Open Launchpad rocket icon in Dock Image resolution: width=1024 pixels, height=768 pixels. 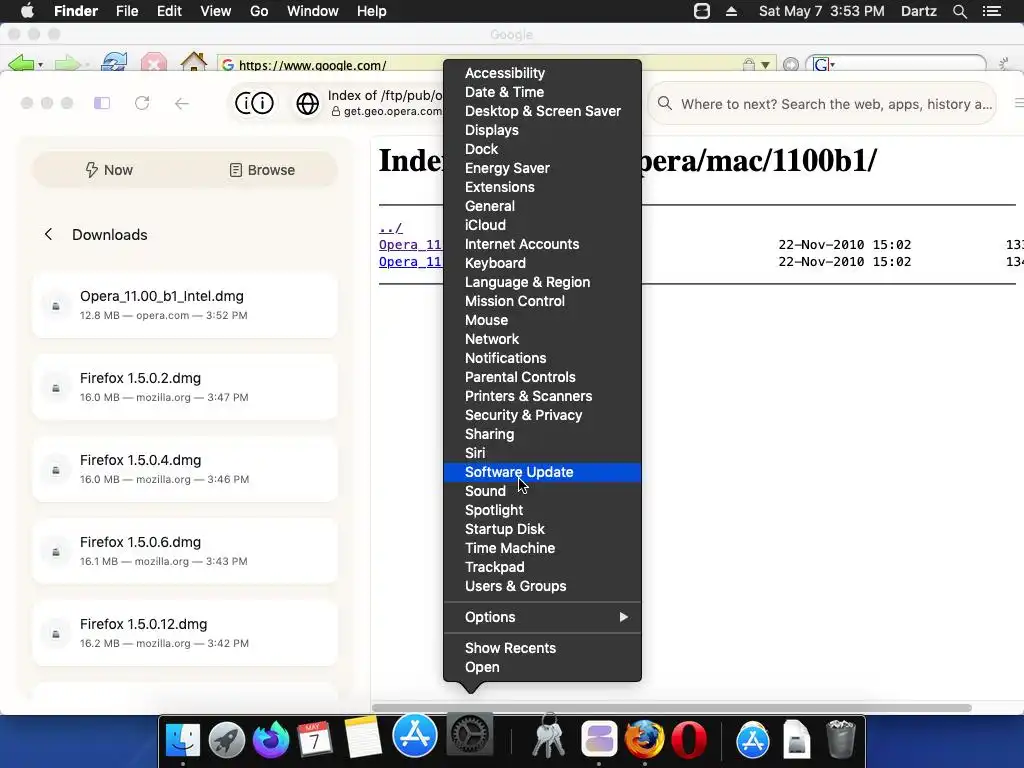pyautogui.click(x=227, y=741)
